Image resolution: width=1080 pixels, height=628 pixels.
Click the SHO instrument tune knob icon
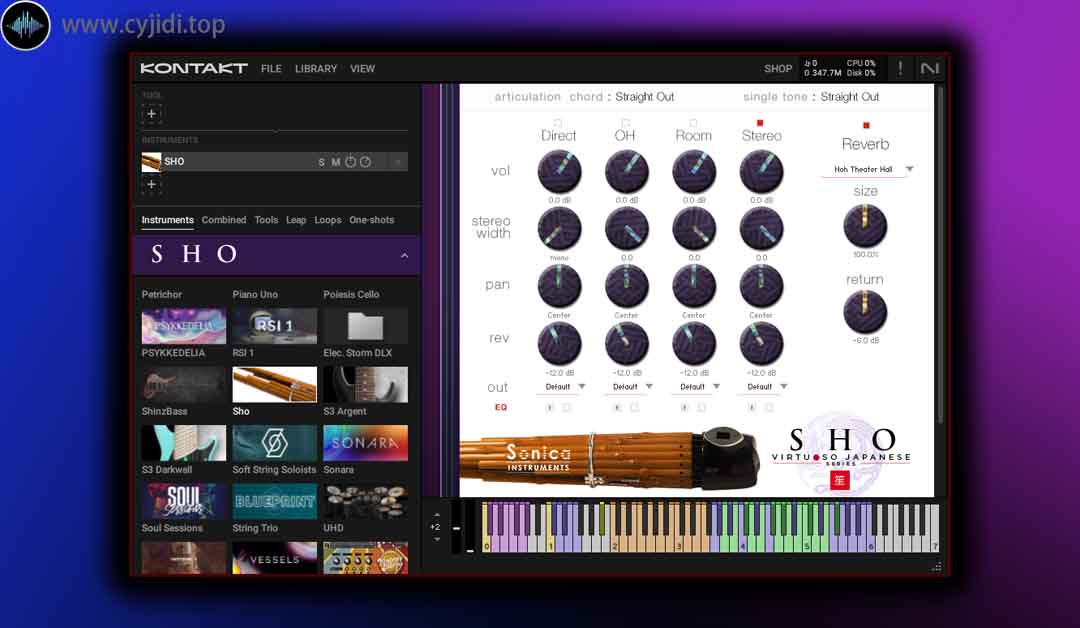click(x=351, y=162)
